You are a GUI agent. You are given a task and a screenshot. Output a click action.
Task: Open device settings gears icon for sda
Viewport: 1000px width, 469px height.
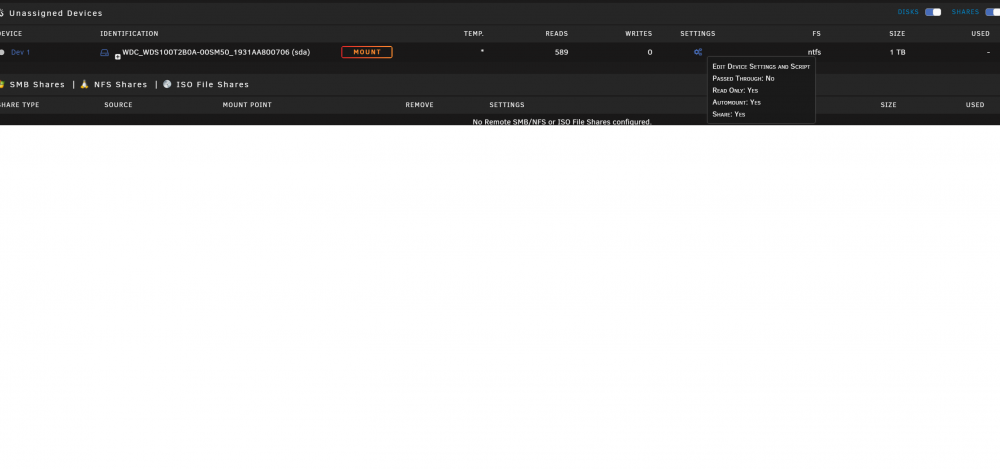pos(698,52)
